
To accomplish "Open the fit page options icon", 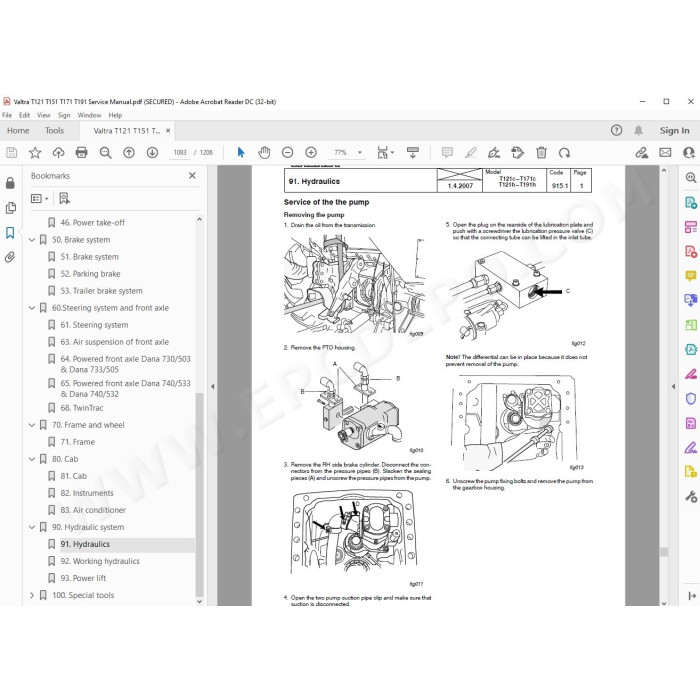I will tap(385, 153).
